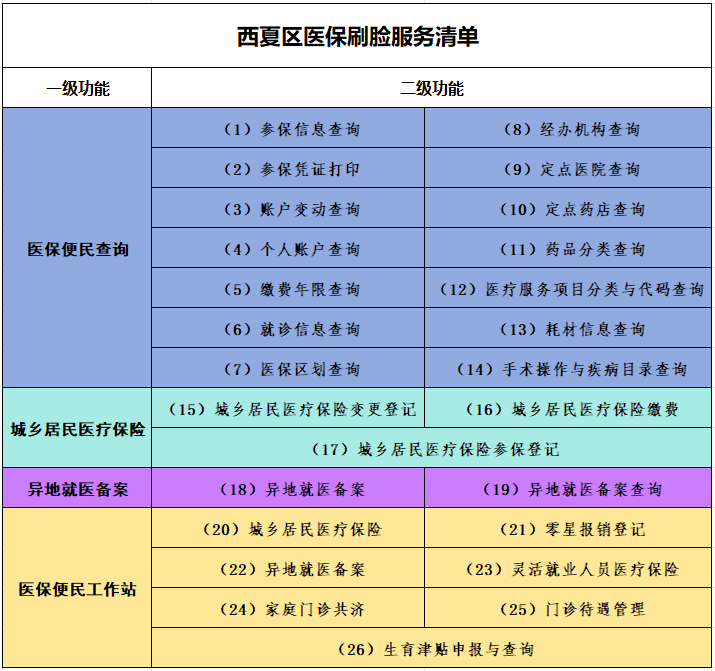Screen dimensions: 715x671
Task: Open (14) 手术操作与疾病目录查询
Action: pos(570,369)
